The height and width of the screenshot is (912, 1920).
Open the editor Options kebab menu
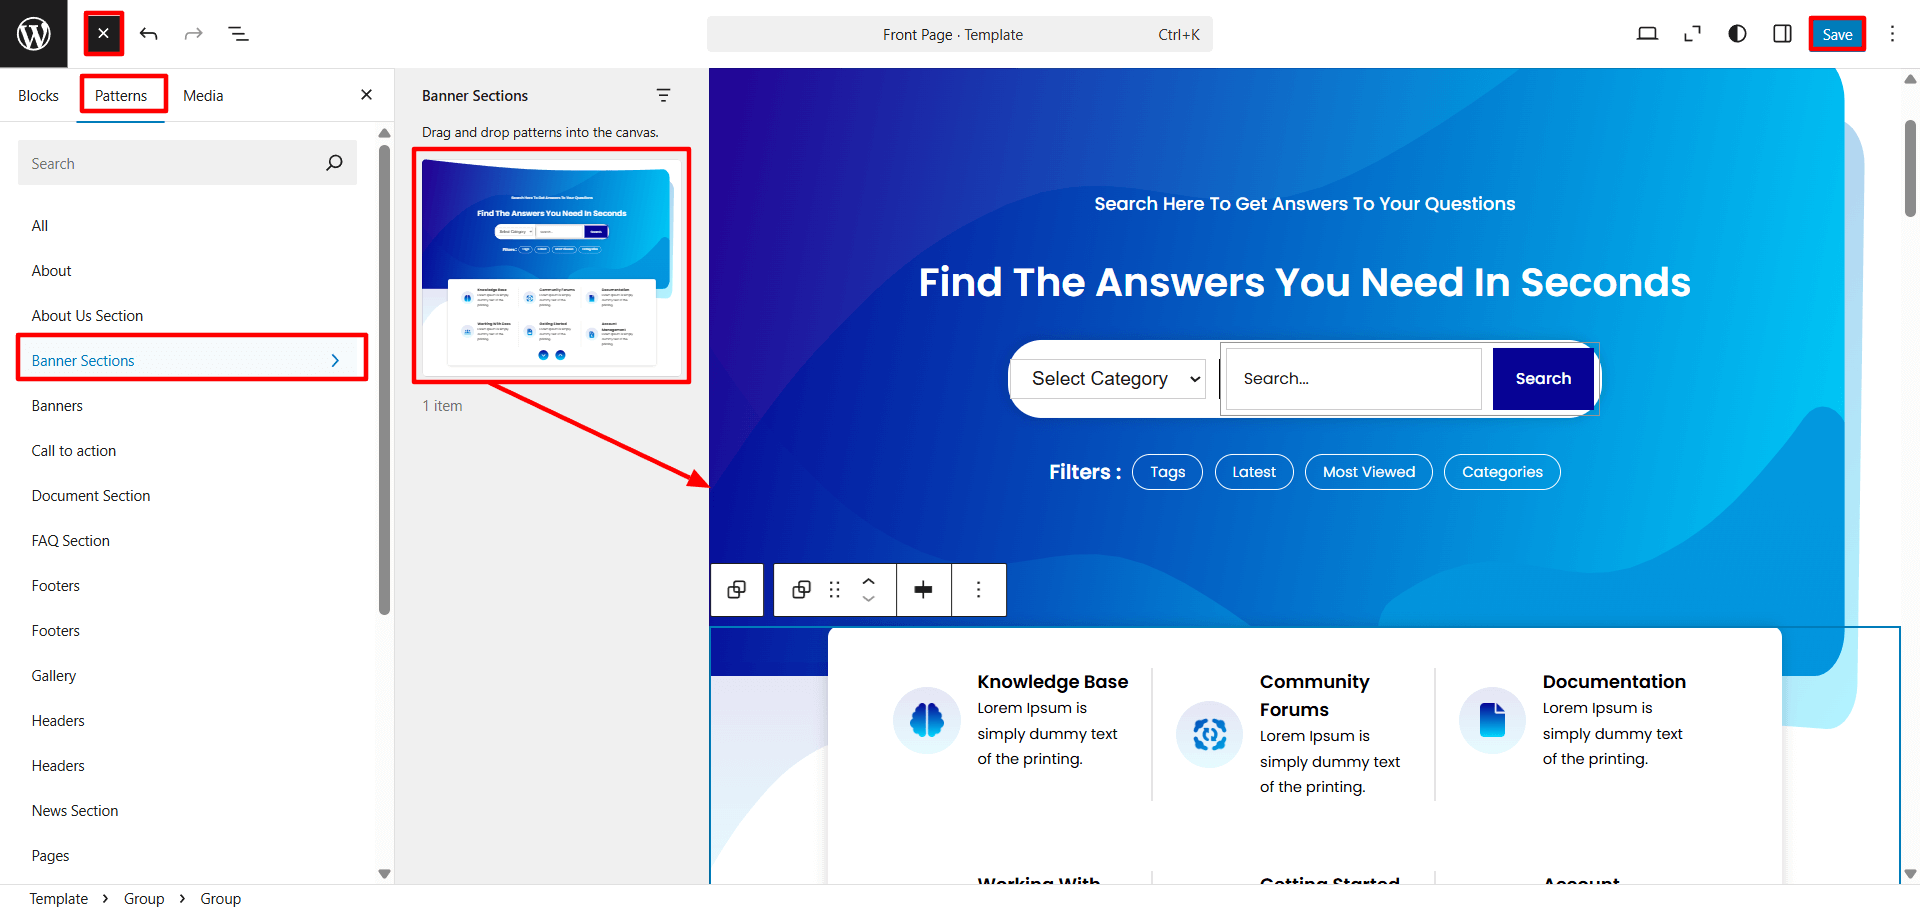[1892, 34]
